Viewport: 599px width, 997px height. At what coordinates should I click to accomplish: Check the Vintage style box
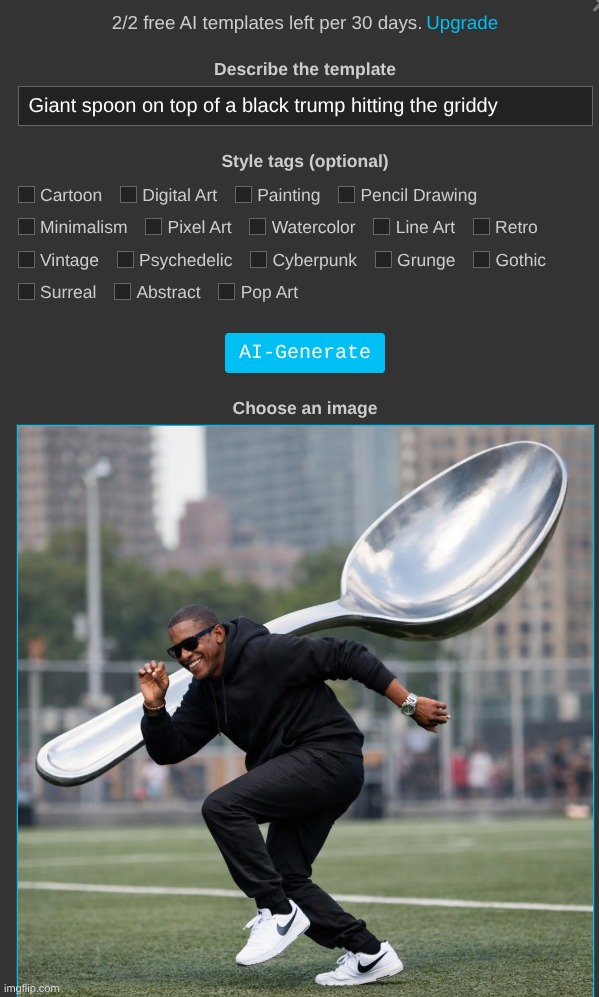[26, 259]
